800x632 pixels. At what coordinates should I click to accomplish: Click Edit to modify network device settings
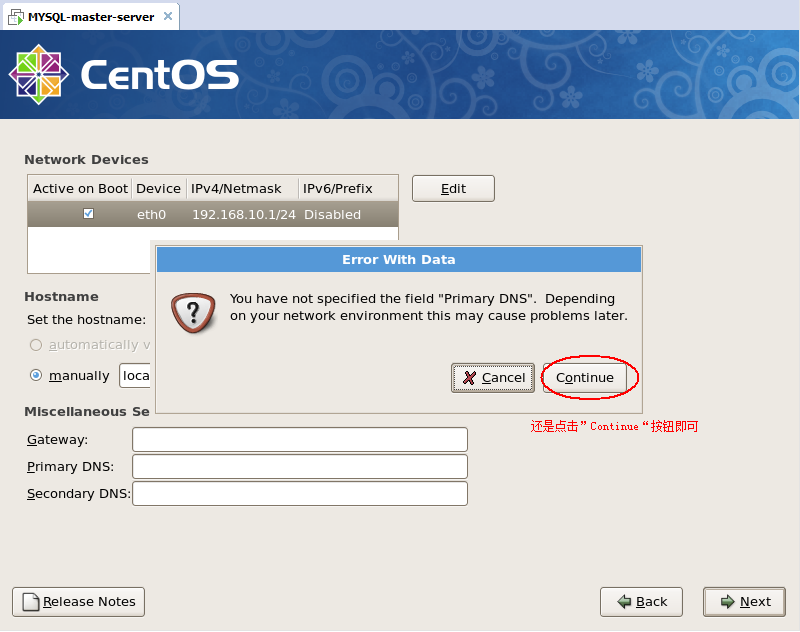click(x=453, y=188)
